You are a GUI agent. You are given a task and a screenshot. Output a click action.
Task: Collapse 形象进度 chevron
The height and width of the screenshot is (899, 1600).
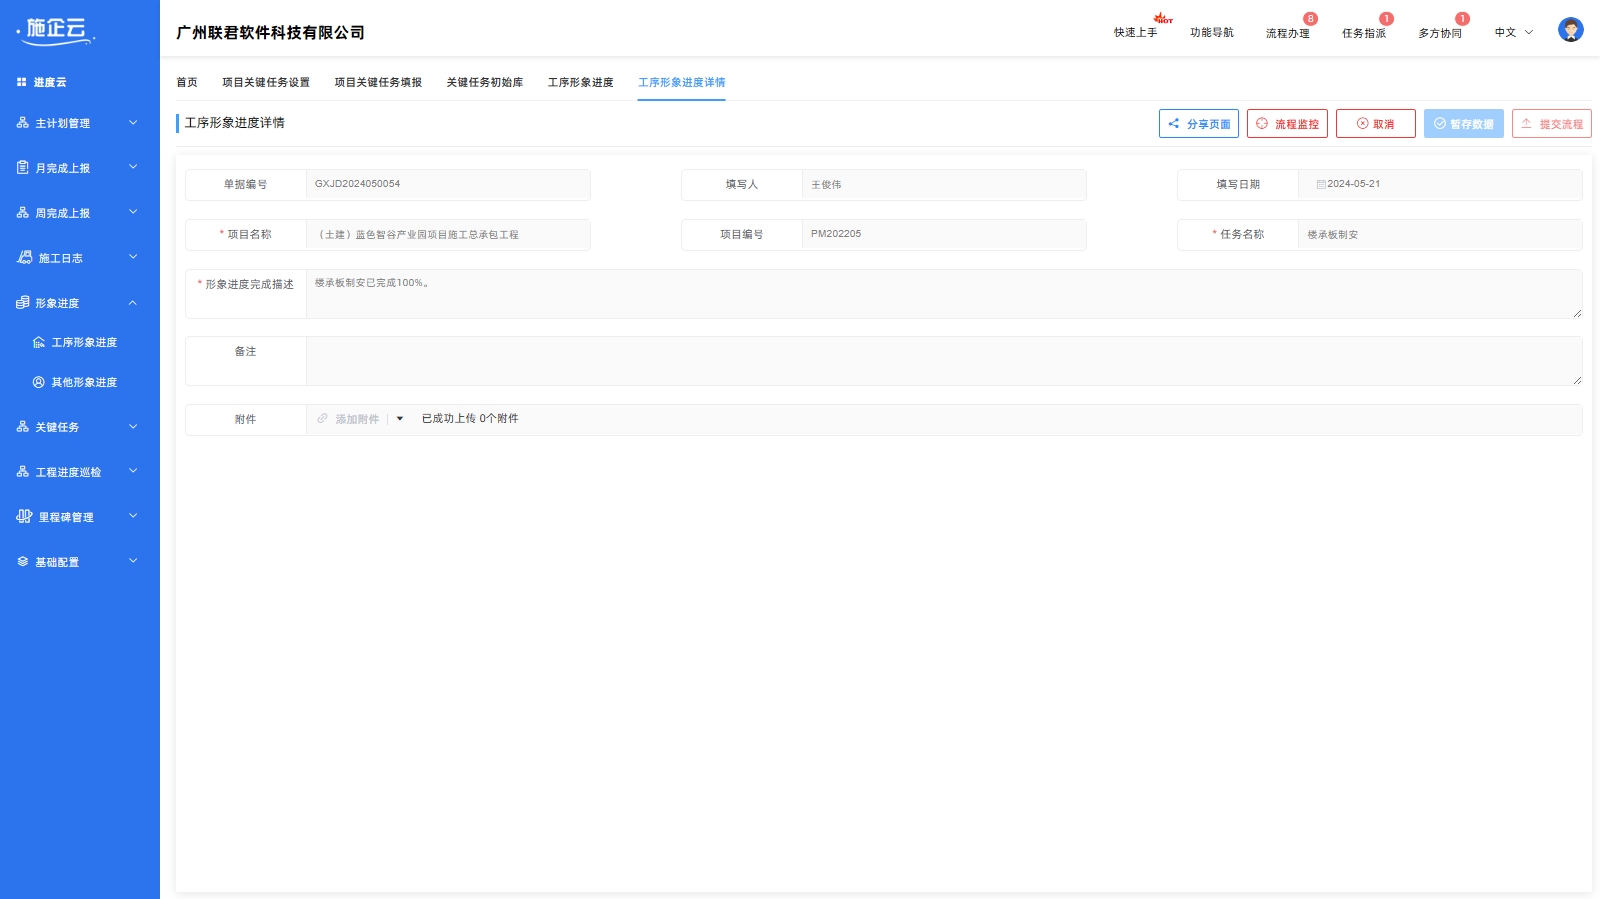133,302
